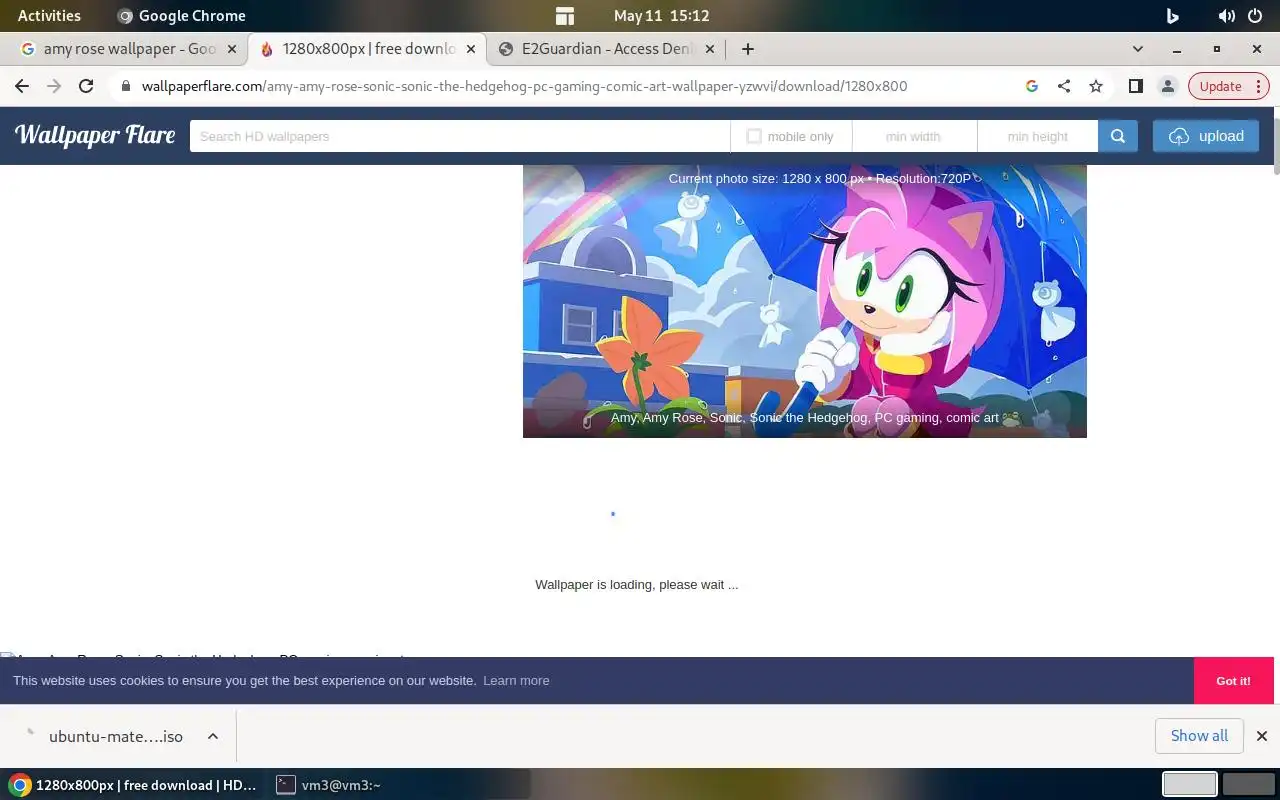Close the E2Guardian tab
This screenshot has width=1280, height=800.
(710, 48)
